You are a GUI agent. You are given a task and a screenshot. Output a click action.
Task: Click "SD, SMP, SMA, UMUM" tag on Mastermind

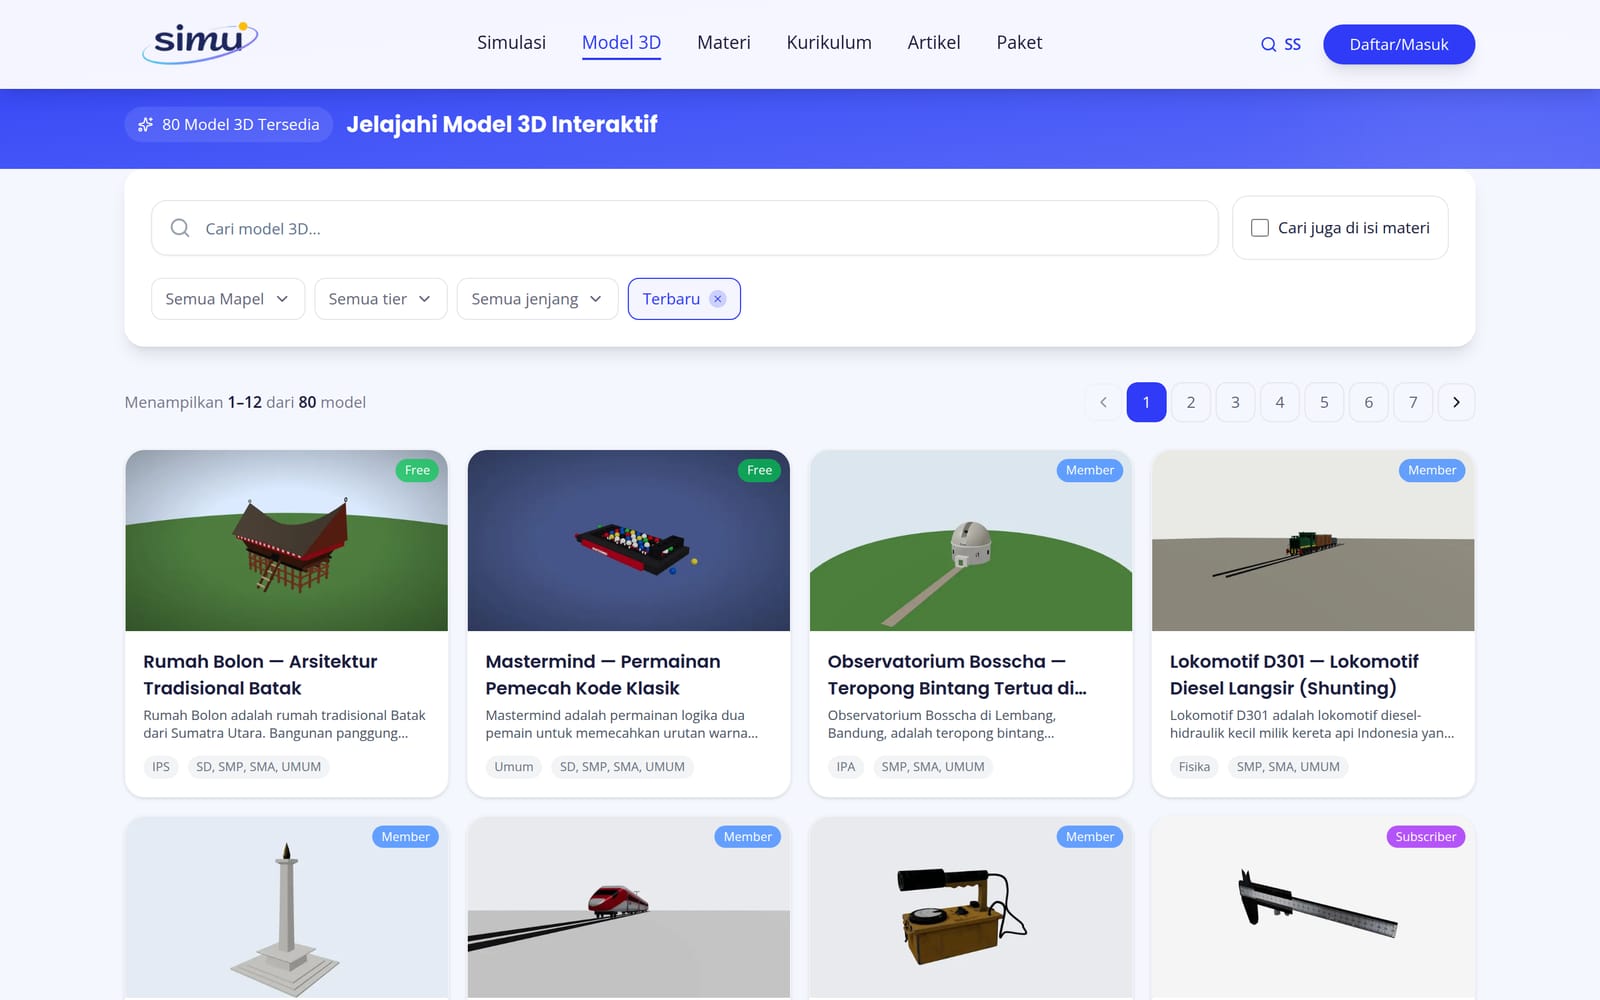tap(622, 767)
